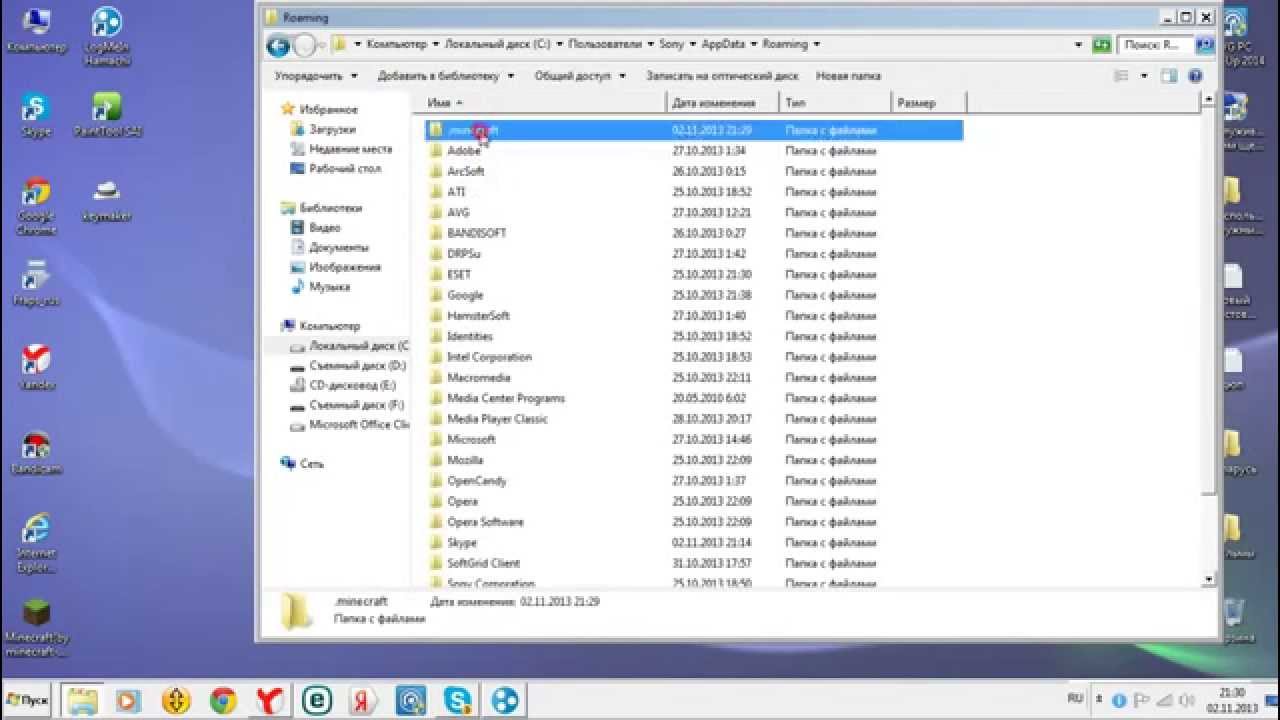Image resolution: width=1280 pixels, height=720 pixels.
Task: Select the Adobe folder
Action: tap(464, 151)
